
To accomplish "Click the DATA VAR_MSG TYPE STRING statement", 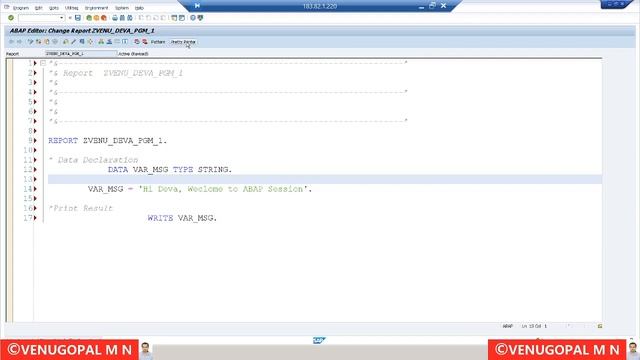I will tap(170, 169).
